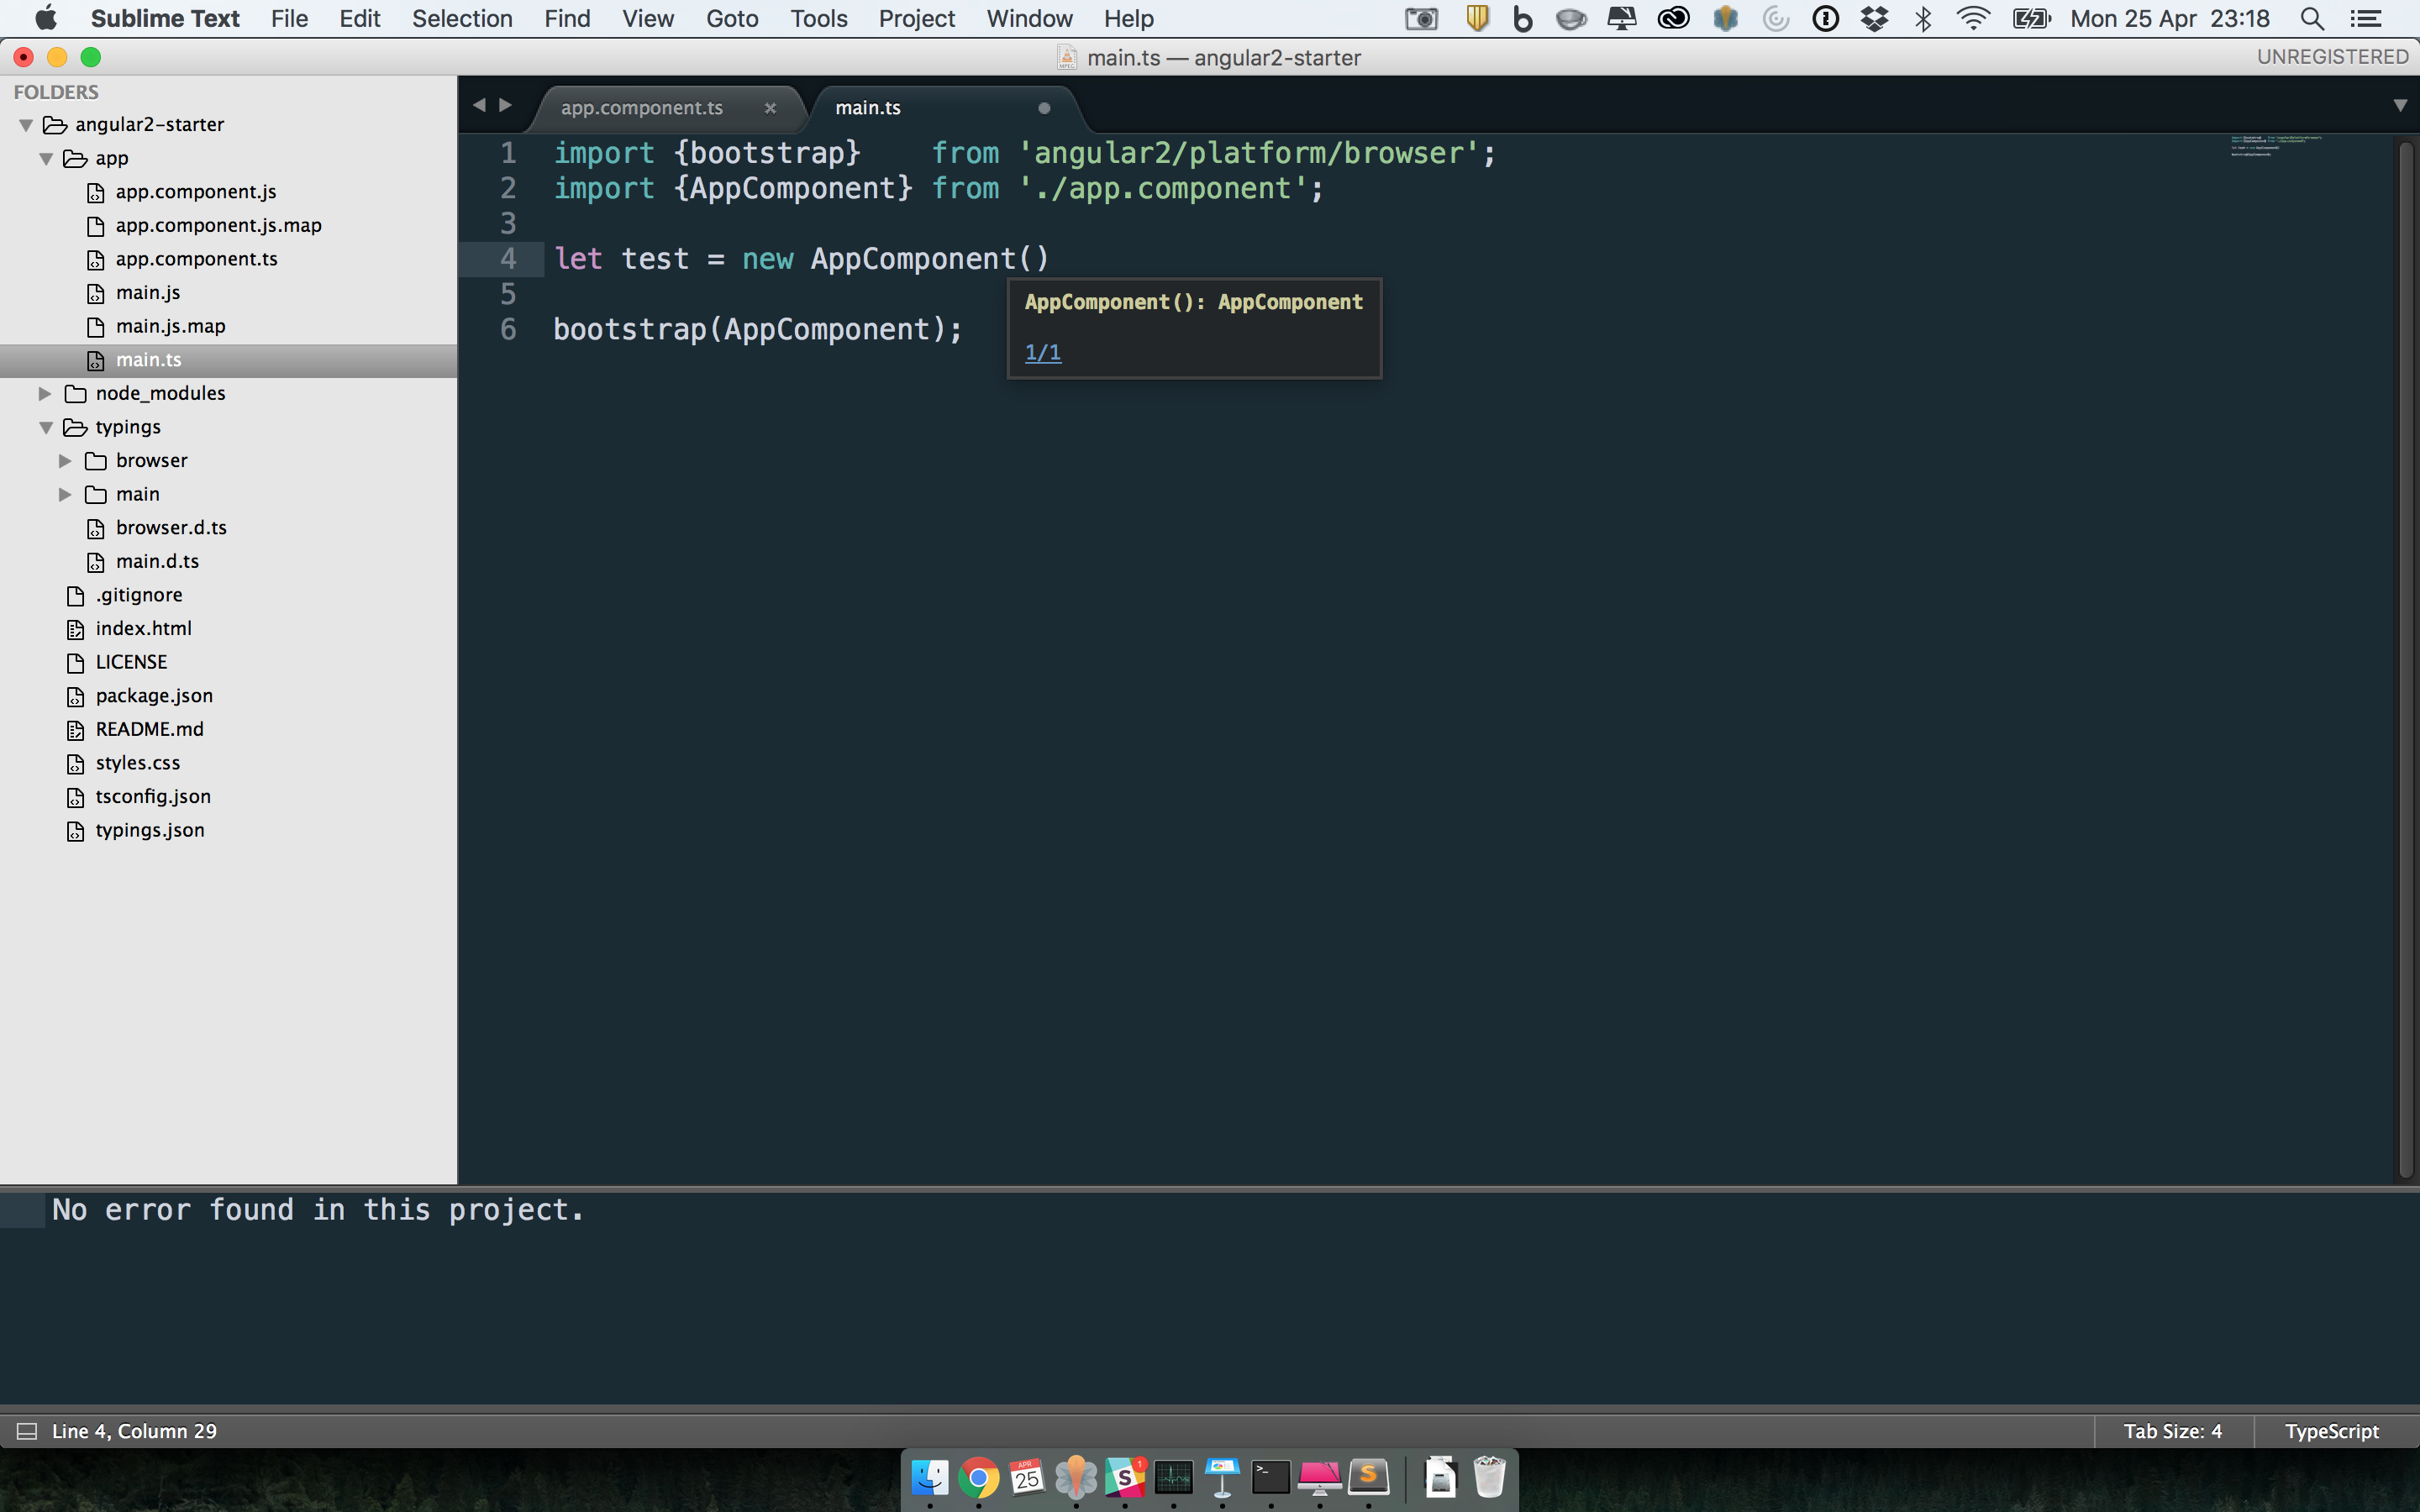Open the Selection menu

[462, 19]
